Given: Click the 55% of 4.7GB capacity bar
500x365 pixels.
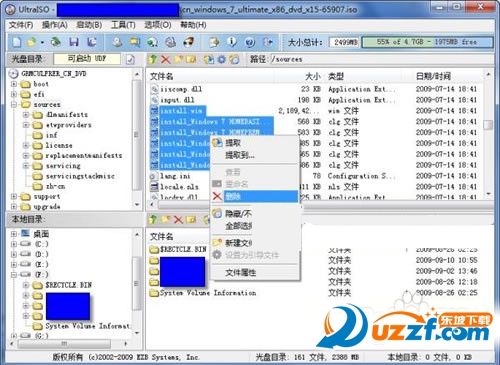Looking at the screenshot, I should point(427,42).
